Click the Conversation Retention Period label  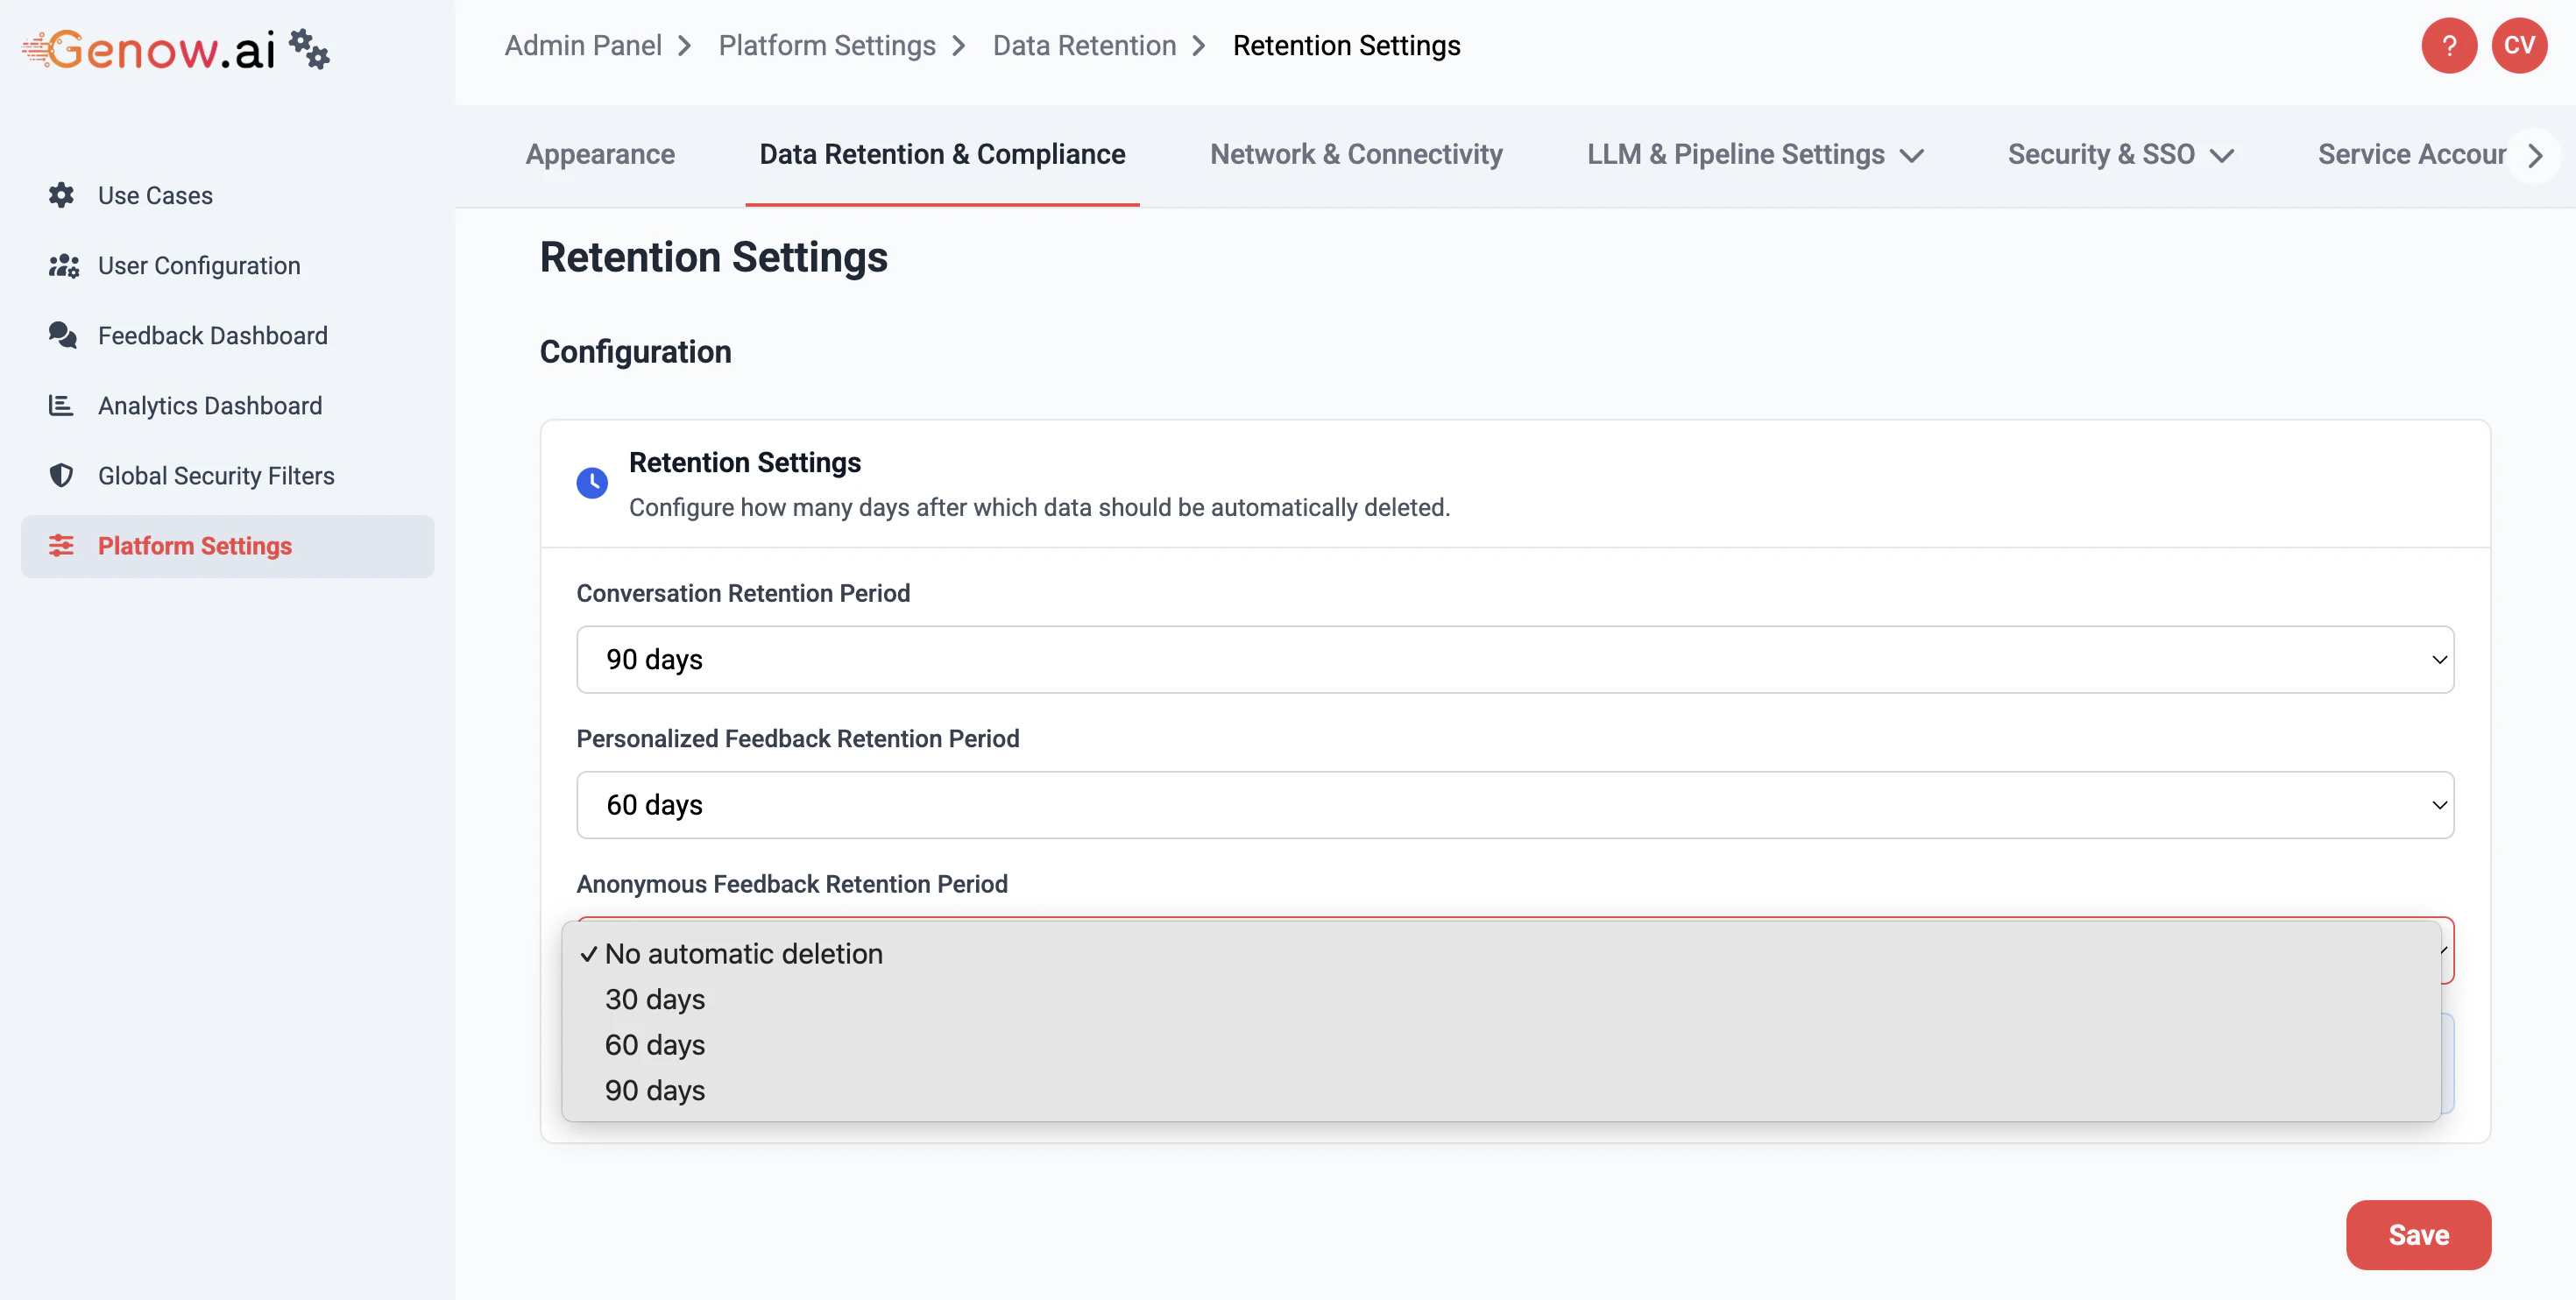(743, 593)
